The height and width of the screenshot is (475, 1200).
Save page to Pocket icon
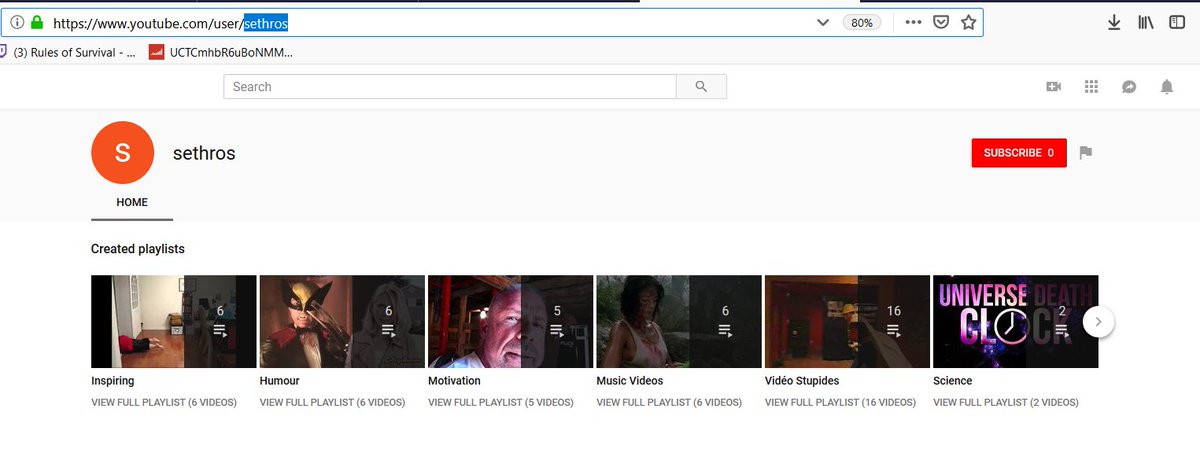coord(941,22)
